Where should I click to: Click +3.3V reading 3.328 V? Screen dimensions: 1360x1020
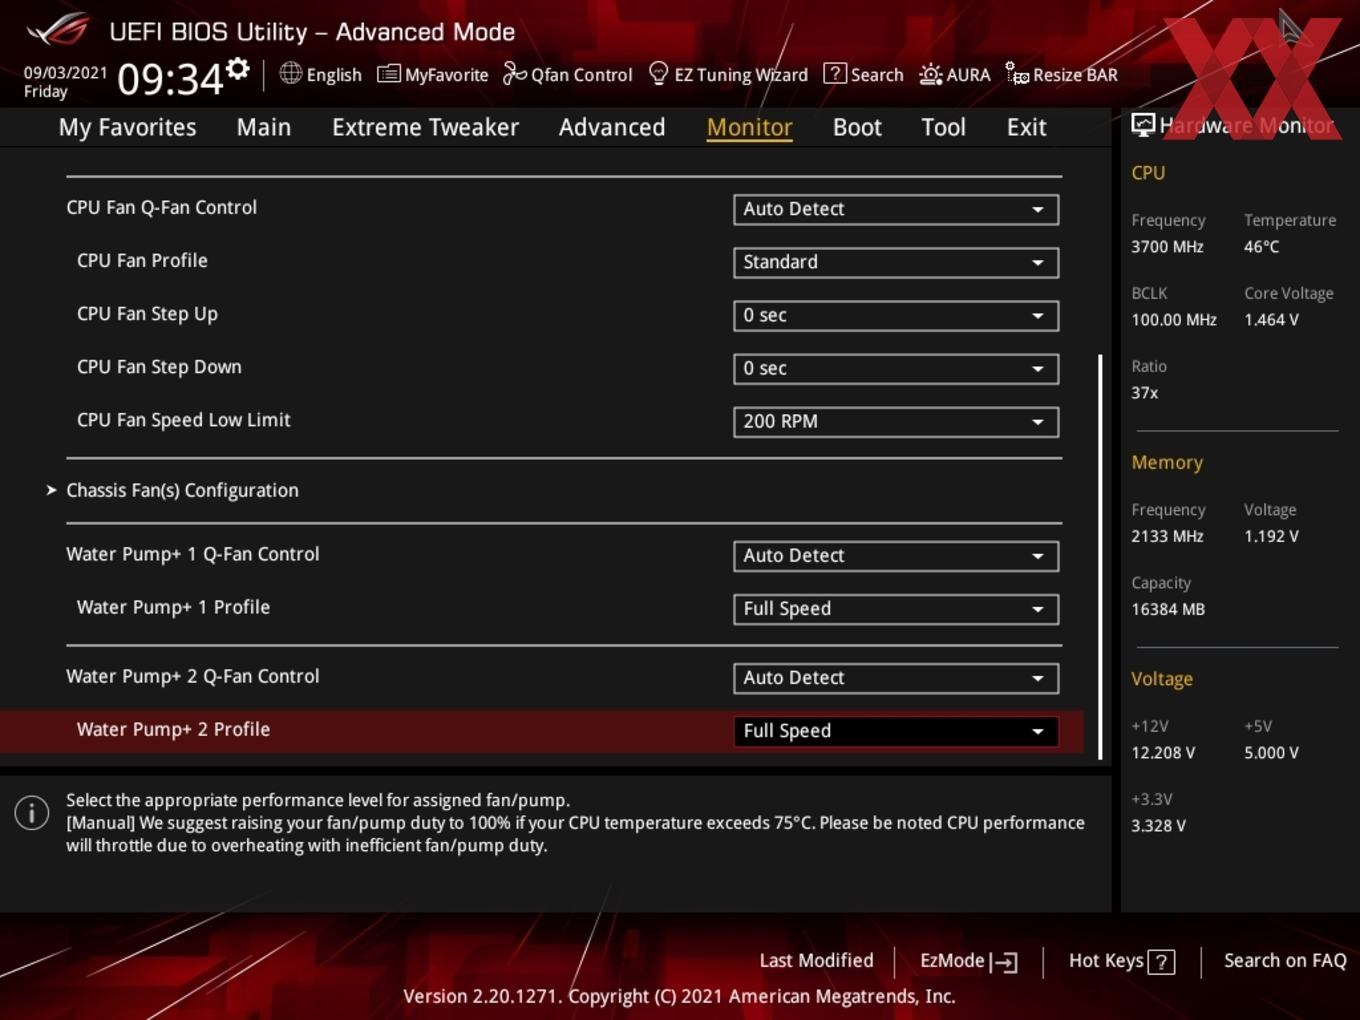[1158, 825]
